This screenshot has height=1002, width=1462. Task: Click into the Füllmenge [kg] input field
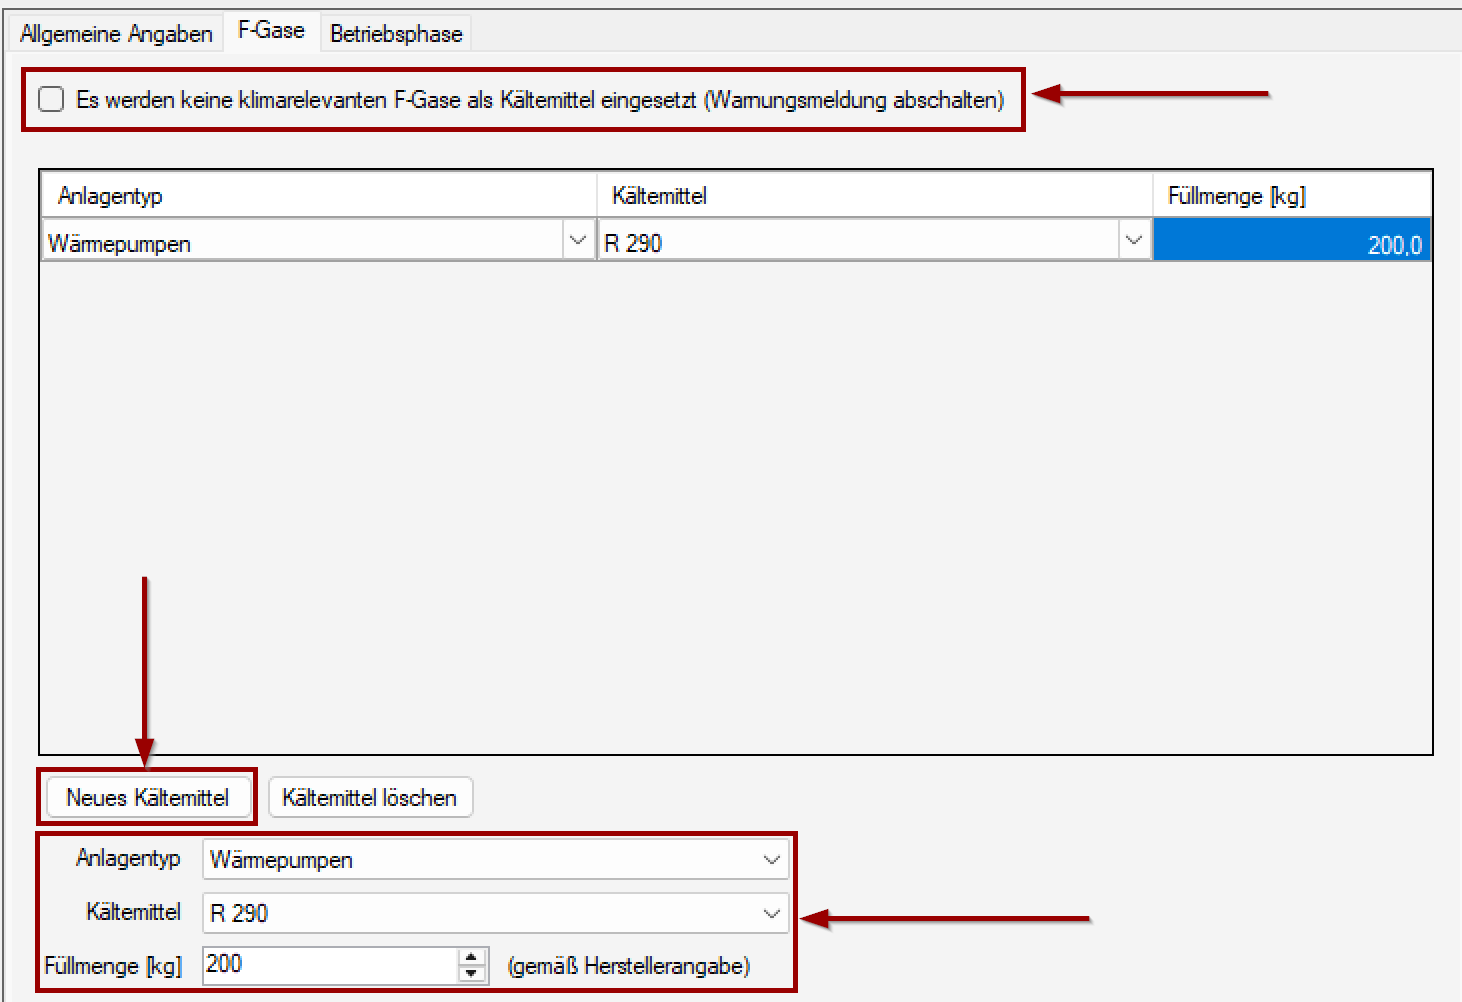click(x=328, y=965)
